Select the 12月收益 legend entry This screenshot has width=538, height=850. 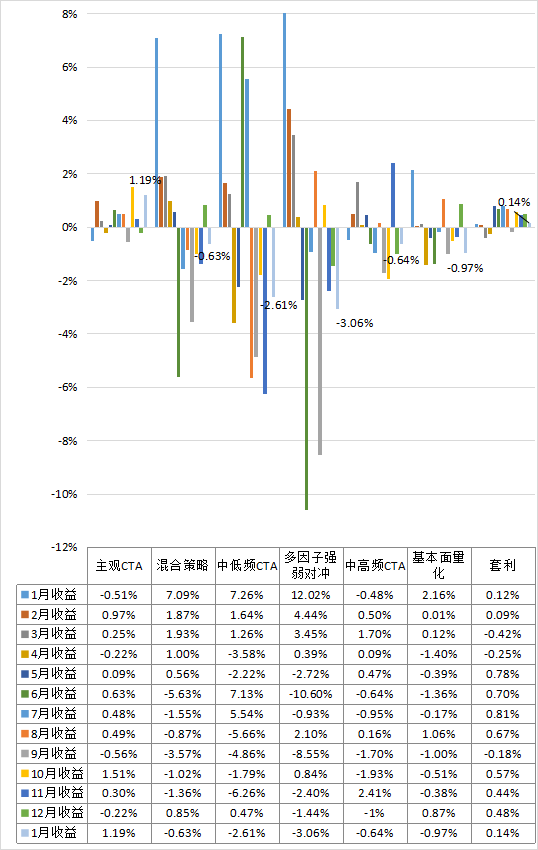(x=53, y=813)
